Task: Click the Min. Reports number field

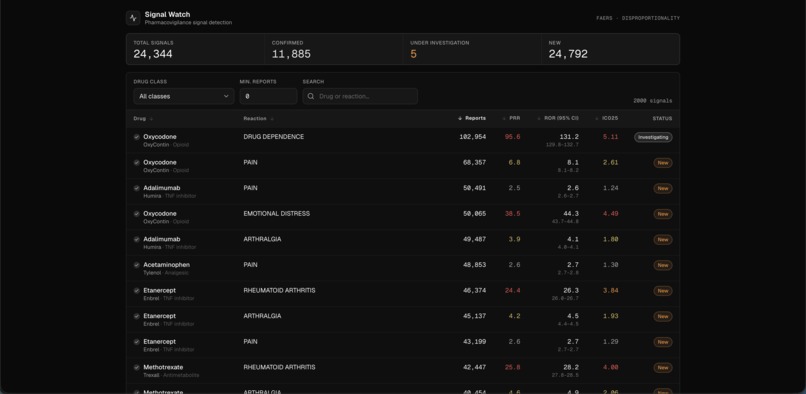Action: pyautogui.click(x=268, y=96)
